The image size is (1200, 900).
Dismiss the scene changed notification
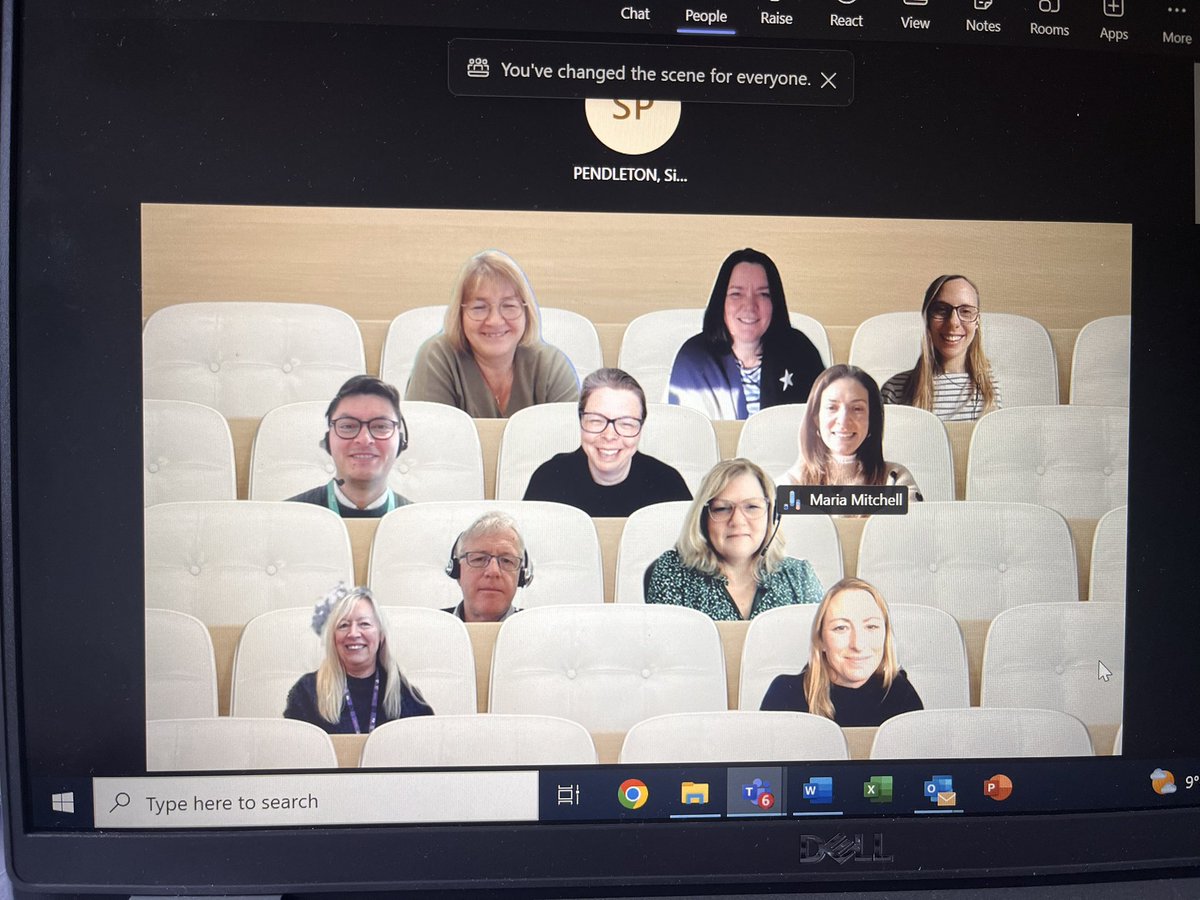click(x=828, y=81)
